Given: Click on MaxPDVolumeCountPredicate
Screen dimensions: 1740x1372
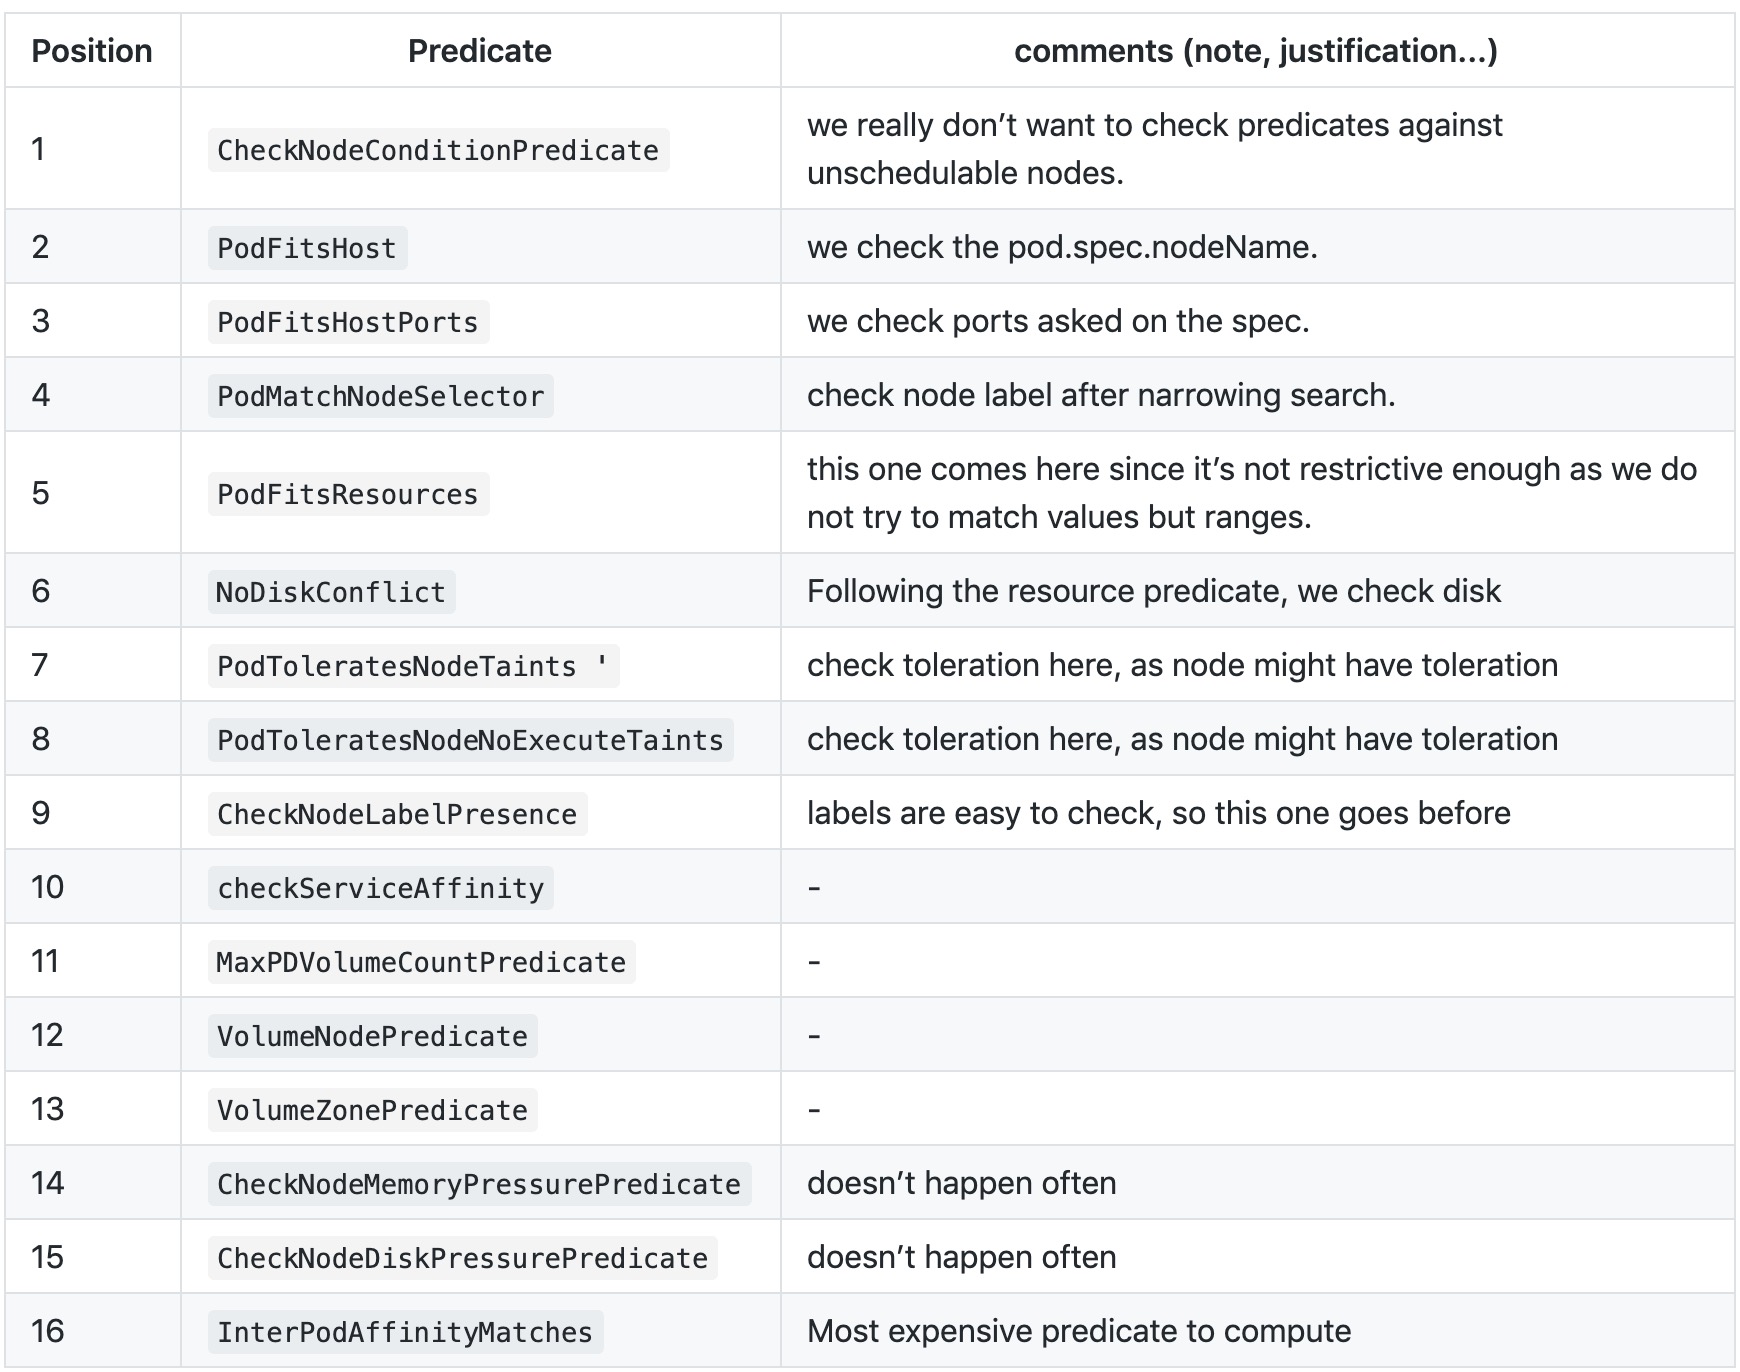Looking at the screenshot, I should tap(421, 962).
